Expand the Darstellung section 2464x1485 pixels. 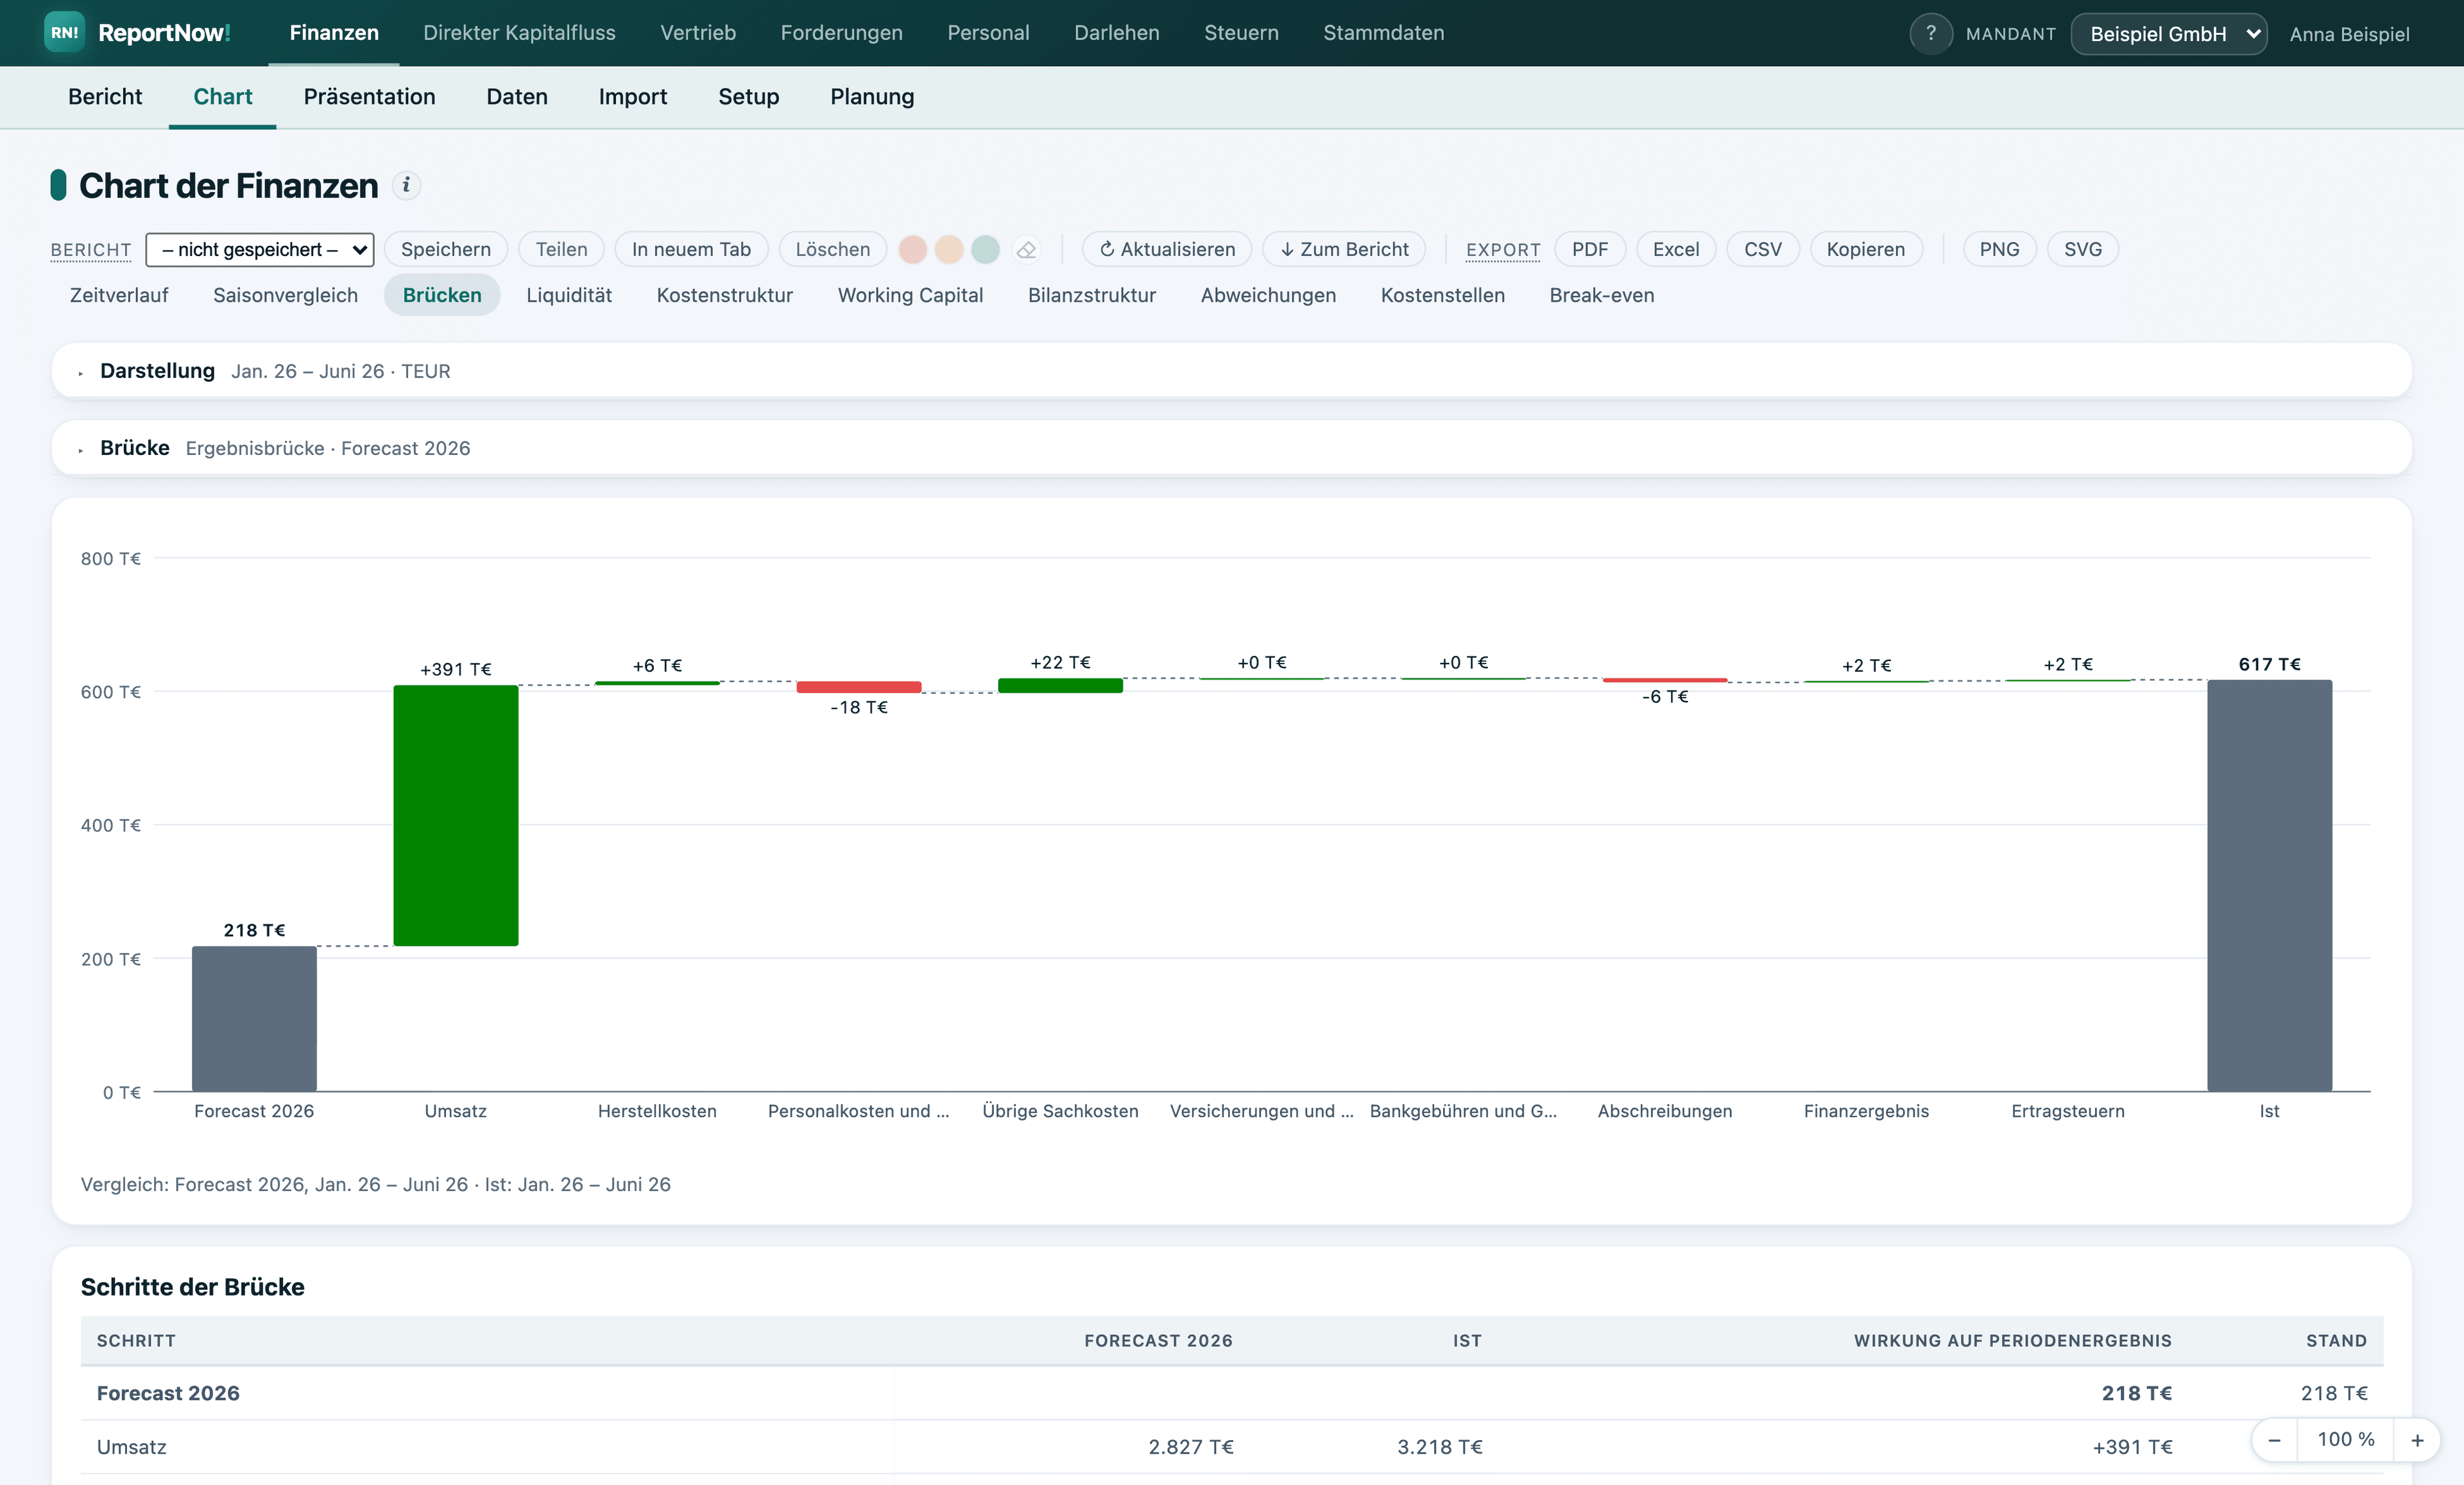tap(1231, 371)
